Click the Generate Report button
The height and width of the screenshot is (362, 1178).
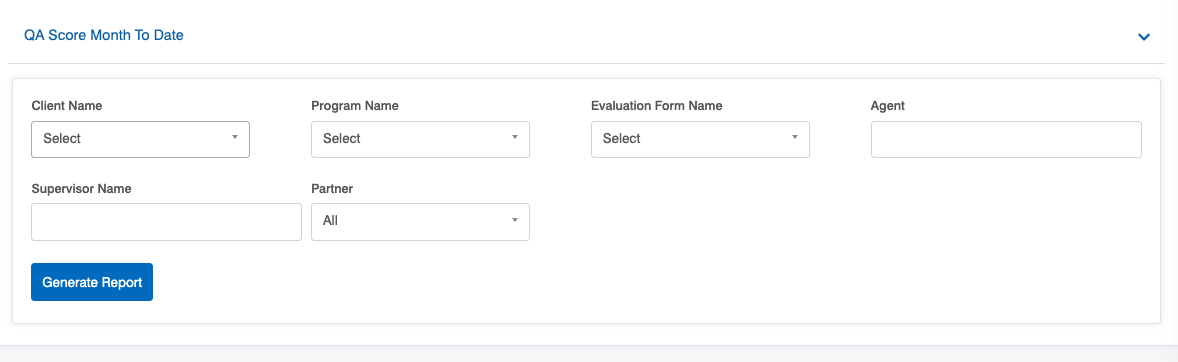[x=92, y=282]
